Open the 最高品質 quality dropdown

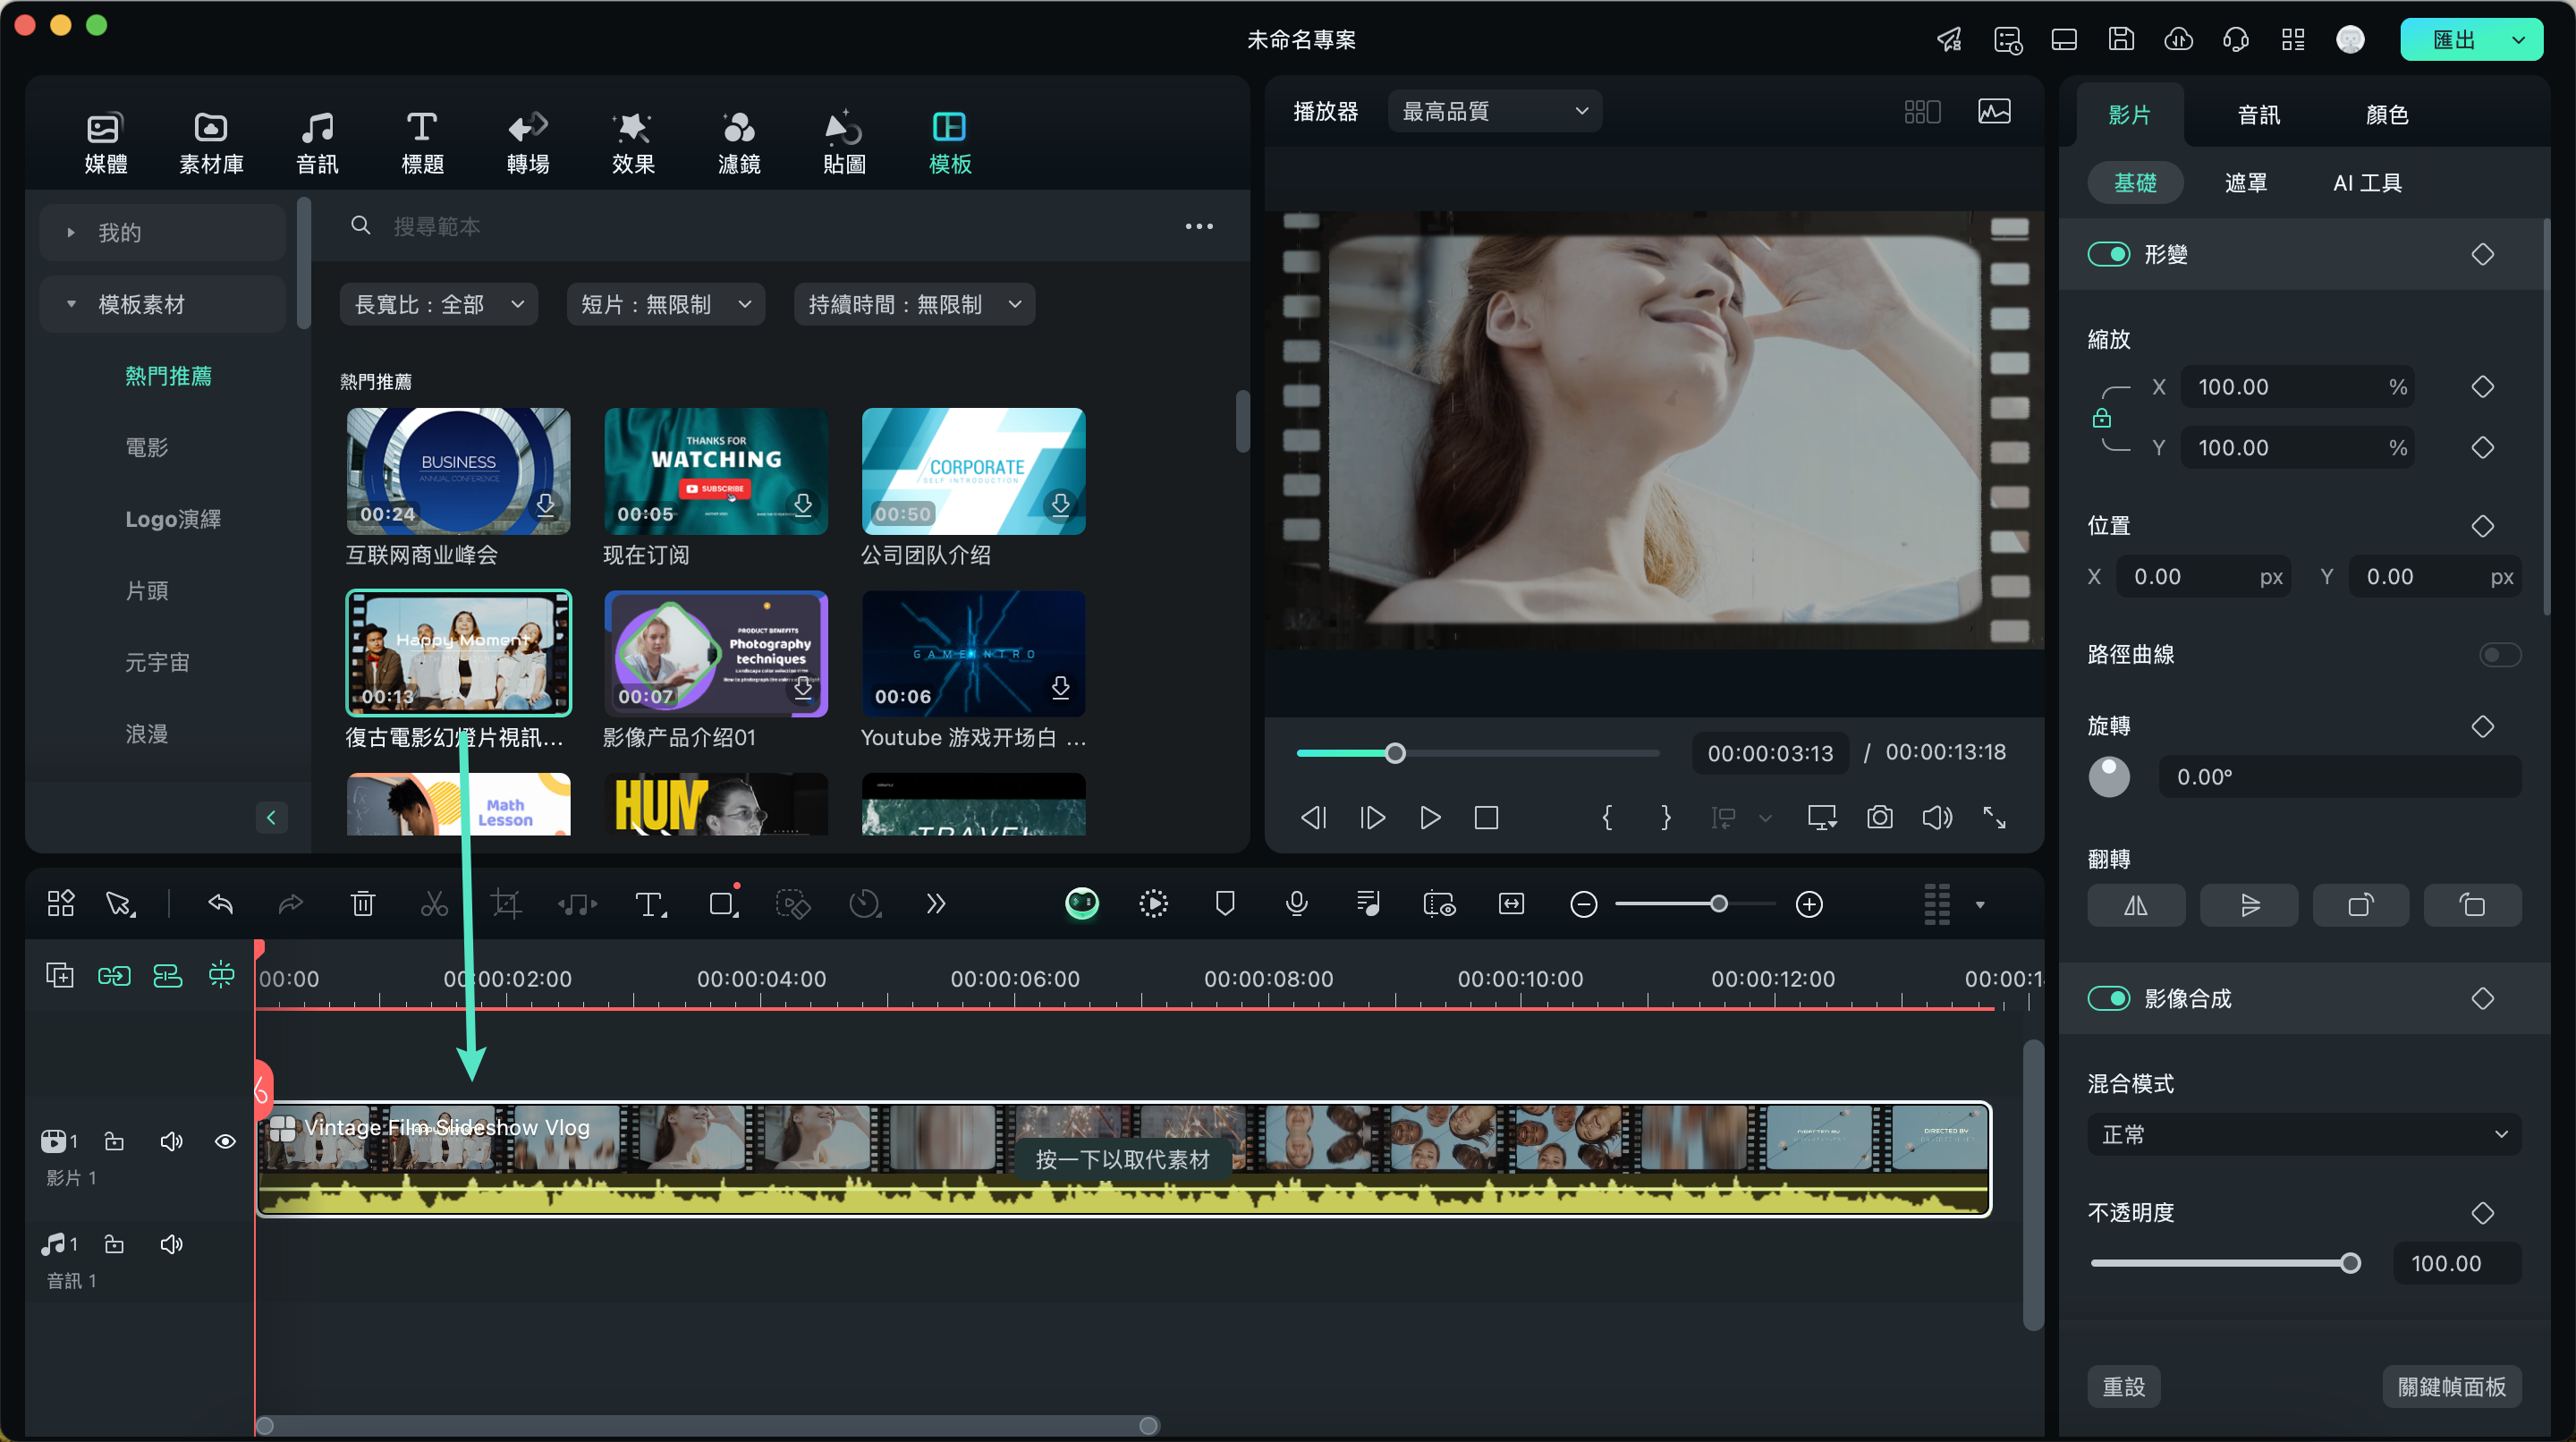pyautogui.click(x=1494, y=111)
